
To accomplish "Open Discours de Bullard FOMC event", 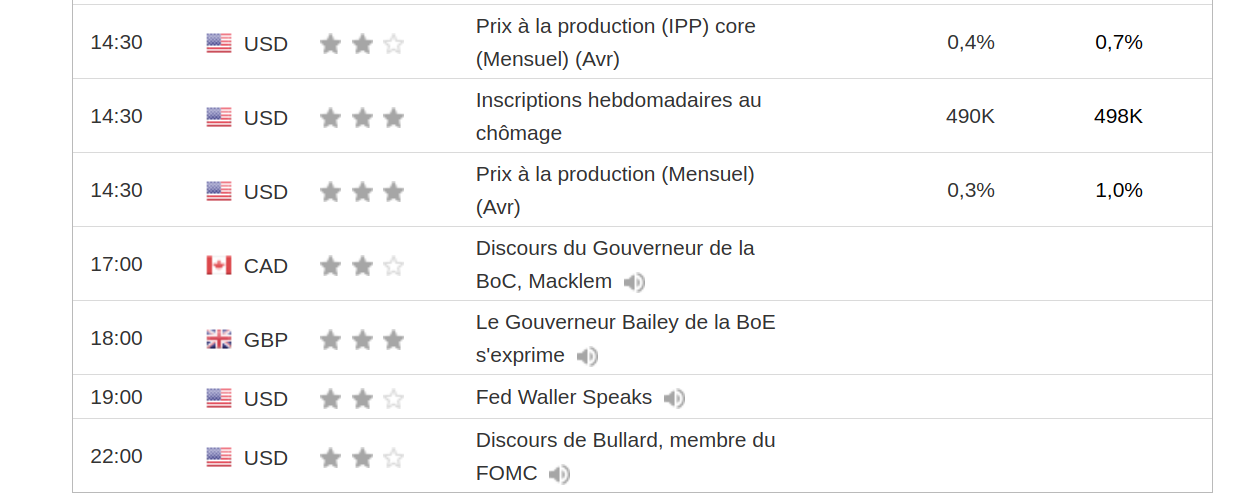I will click(x=625, y=440).
